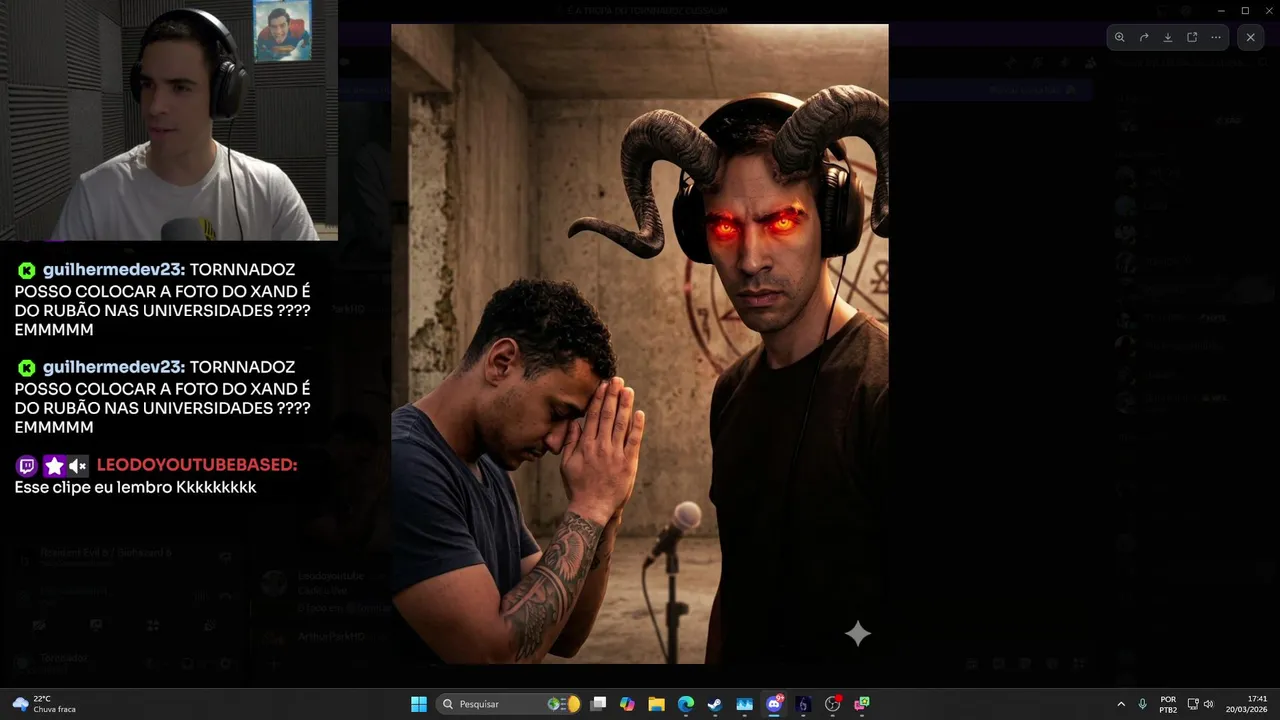
Task: Launch Copilot from the taskbar
Action: point(627,704)
